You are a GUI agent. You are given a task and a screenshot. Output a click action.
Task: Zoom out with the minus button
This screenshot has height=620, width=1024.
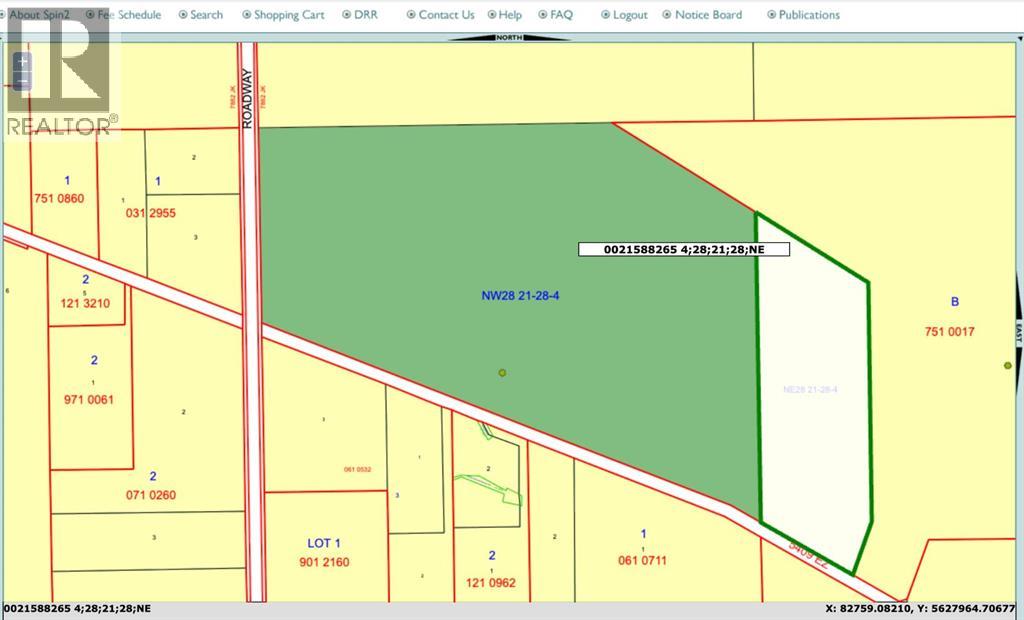point(22,80)
